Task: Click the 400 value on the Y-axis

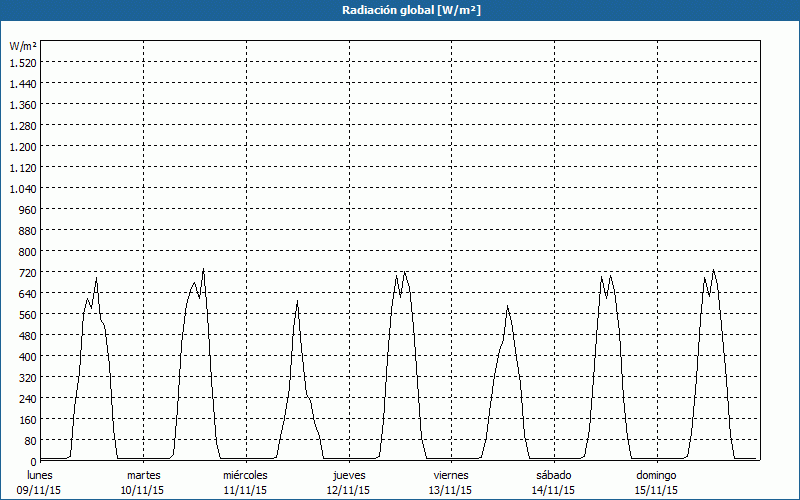Action: pyautogui.click(x=27, y=356)
